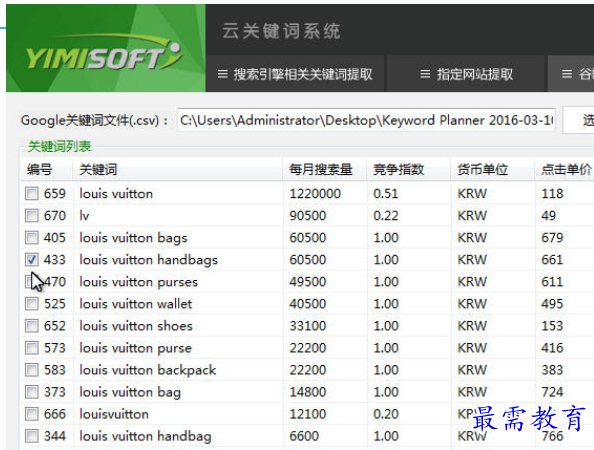
Task: Sort by 编号 column header
Action: pos(46,169)
